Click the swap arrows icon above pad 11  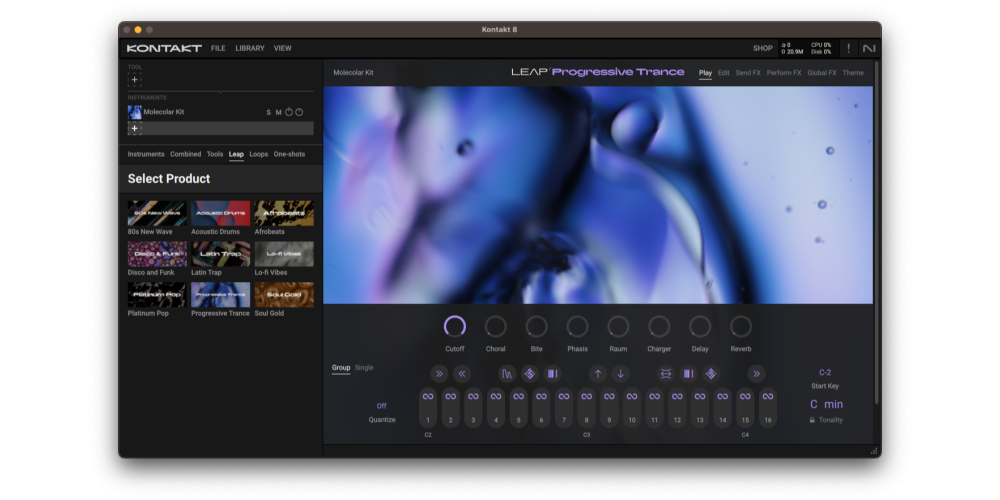coord(666,374)
